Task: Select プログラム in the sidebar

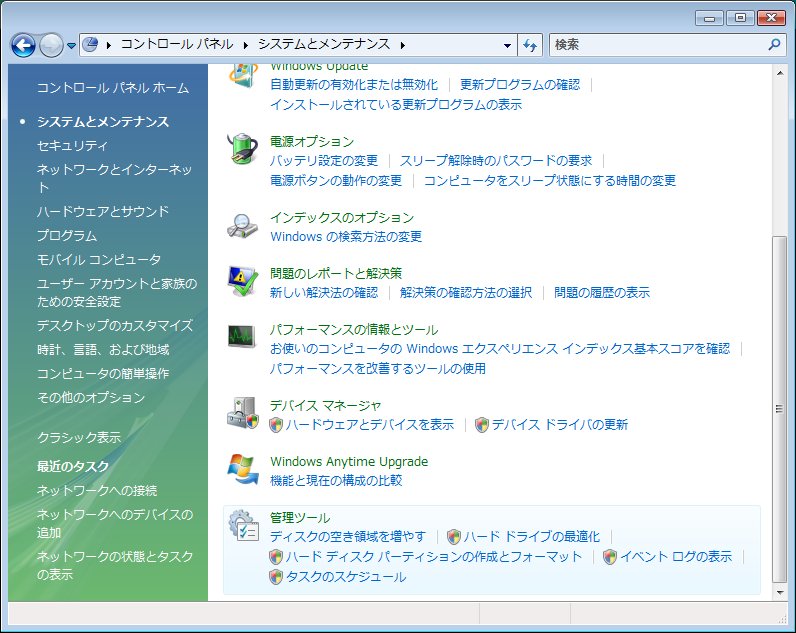Action: [x=67, y=236]
